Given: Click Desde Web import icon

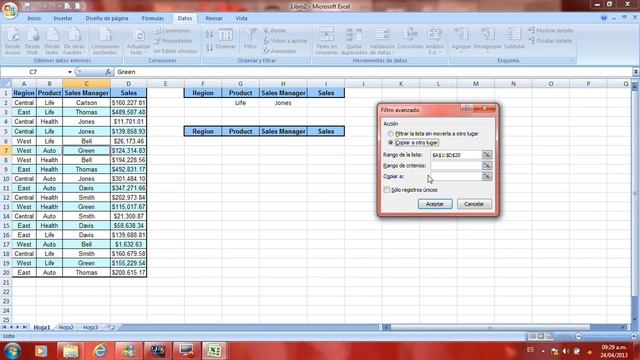Looking at the screenshot, I should (32, 41).
